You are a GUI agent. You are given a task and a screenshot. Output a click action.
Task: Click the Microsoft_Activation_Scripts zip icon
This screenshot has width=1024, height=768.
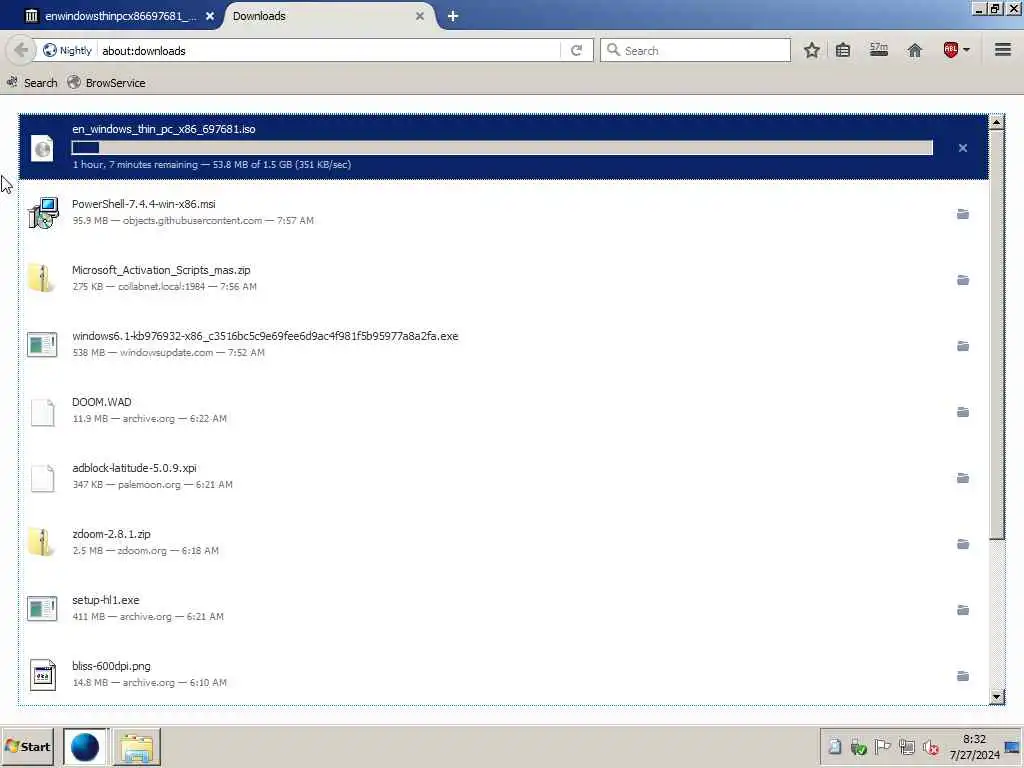click(41, 278)
